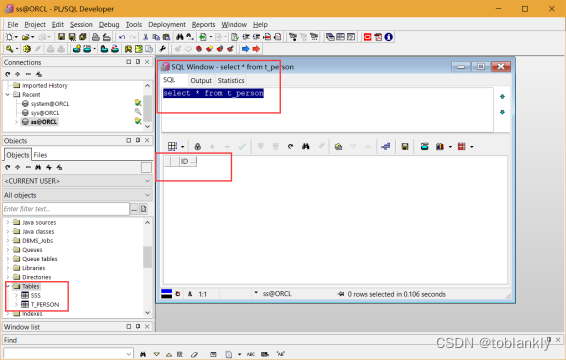Click the ID column header in the result grid
This screenshot has height=360, width=566.
point(188,161)
